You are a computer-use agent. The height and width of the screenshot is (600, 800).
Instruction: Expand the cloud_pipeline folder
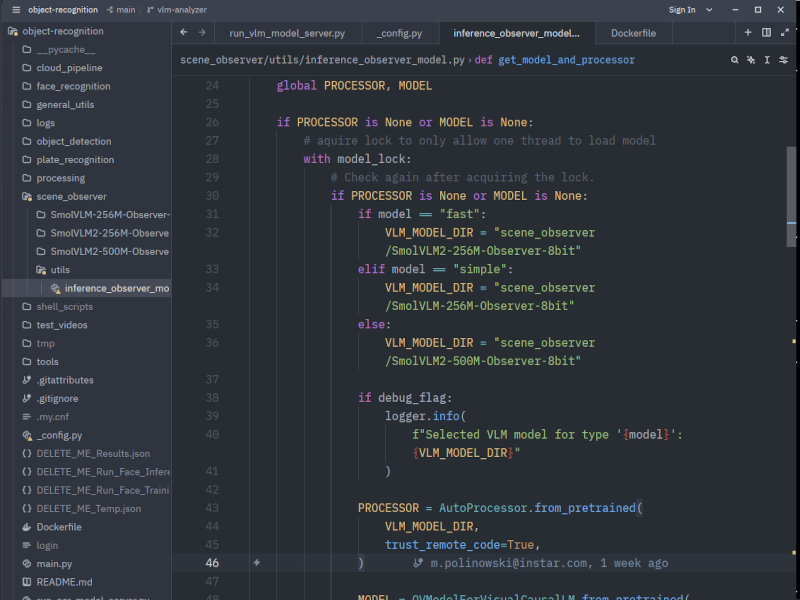click(x=86, y=68)
